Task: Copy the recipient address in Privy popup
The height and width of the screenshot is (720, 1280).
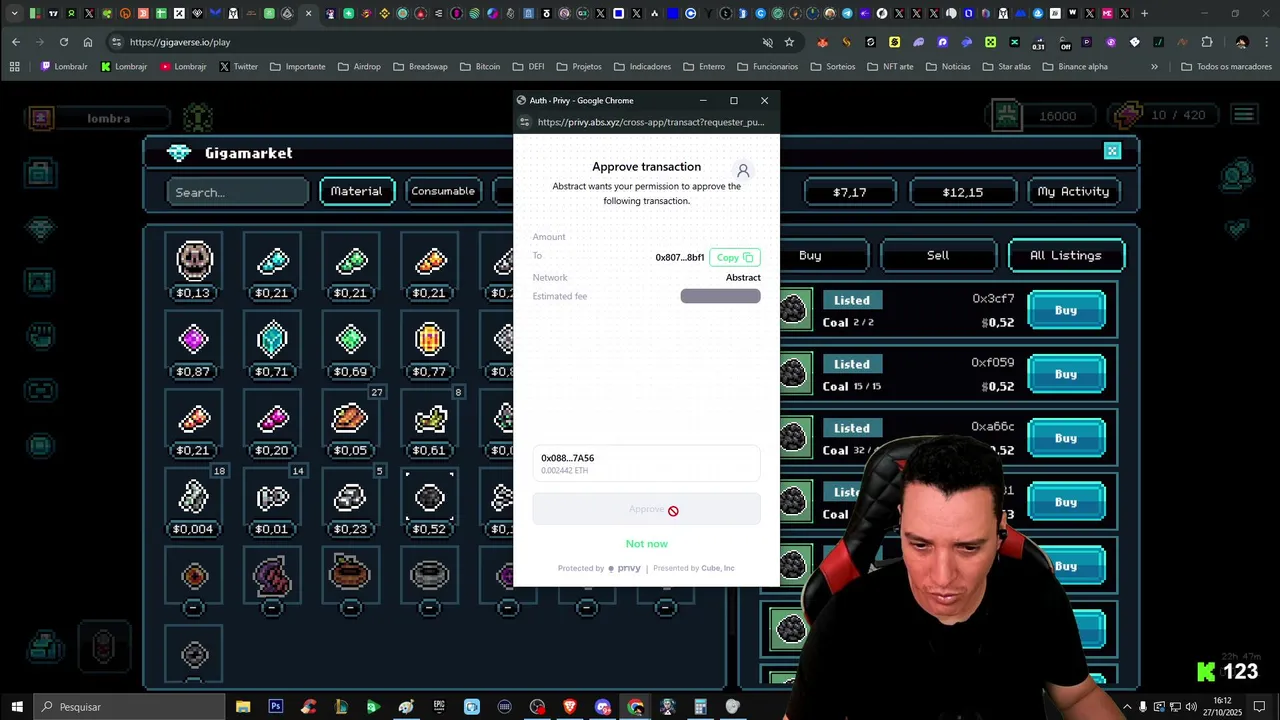Action: tap(735, 257)
